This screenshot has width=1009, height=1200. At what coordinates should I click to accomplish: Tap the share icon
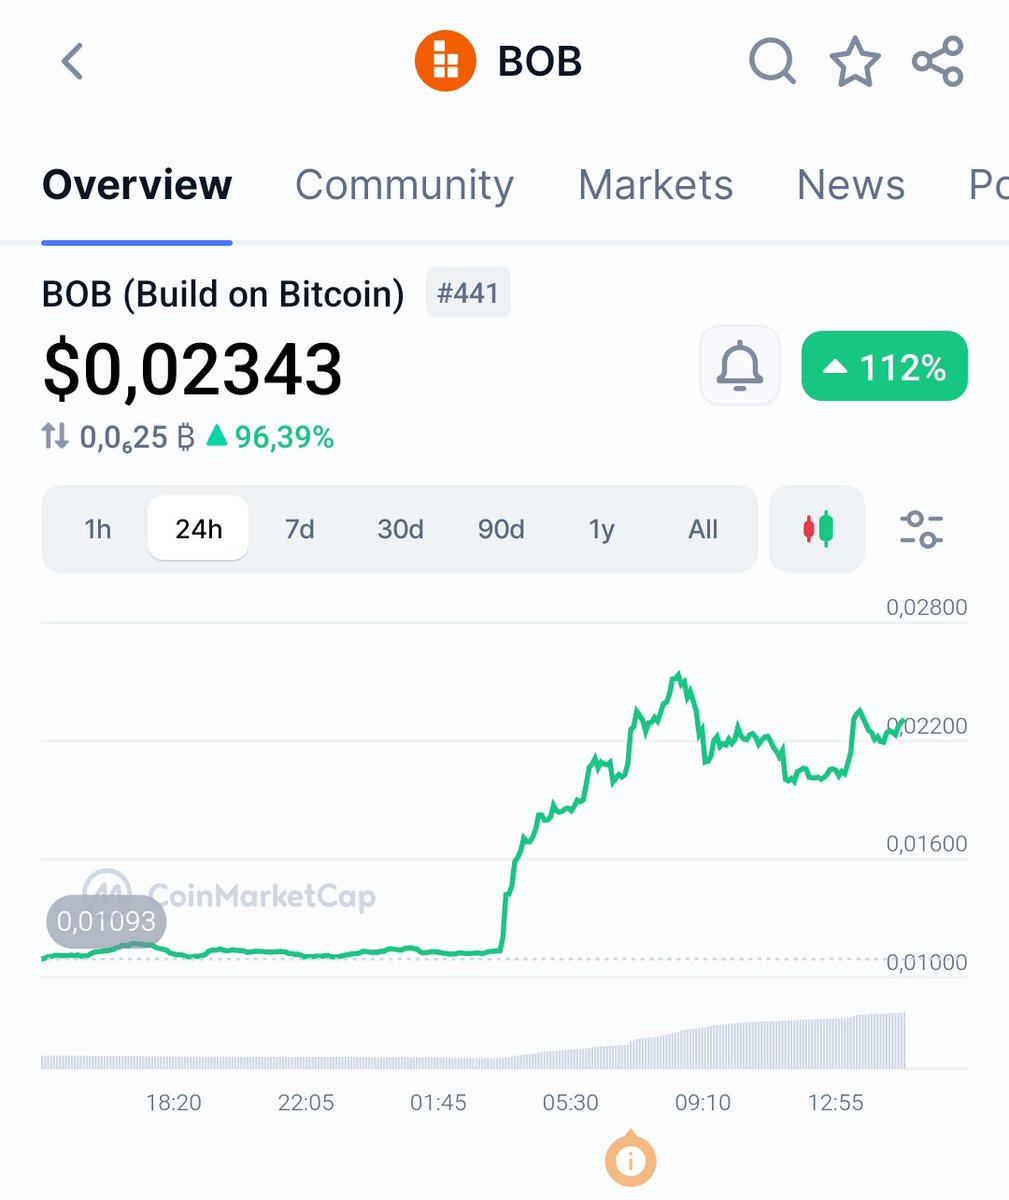[x=938, y=61]
